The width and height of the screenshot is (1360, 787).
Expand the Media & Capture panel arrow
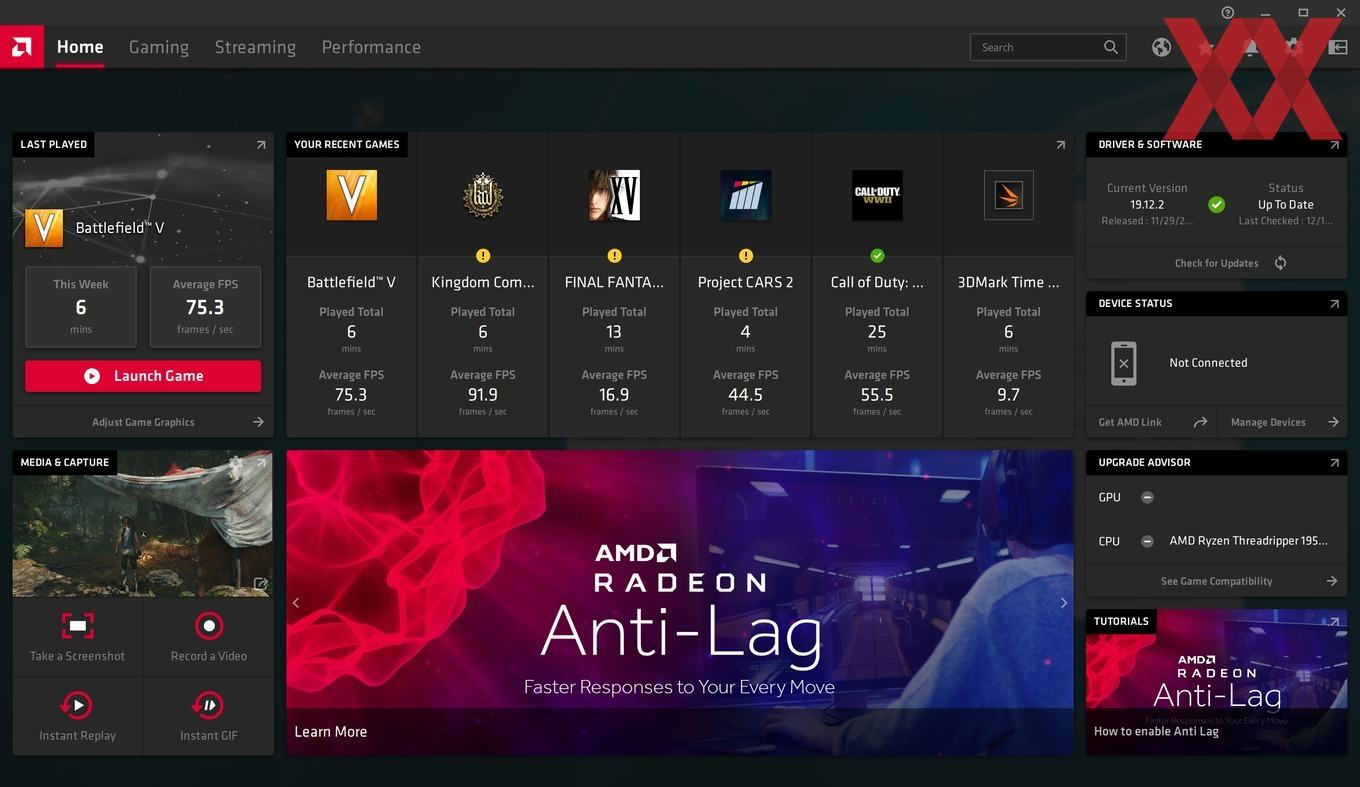(x=261, y=463)
